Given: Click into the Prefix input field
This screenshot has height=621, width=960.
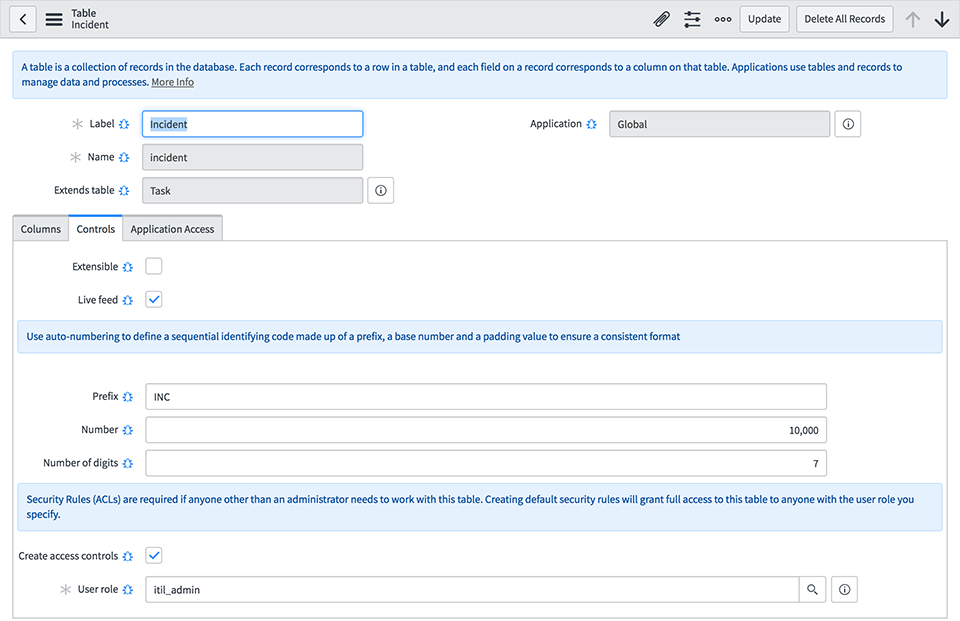Looking at the screenshot, I should pos(486,397).
